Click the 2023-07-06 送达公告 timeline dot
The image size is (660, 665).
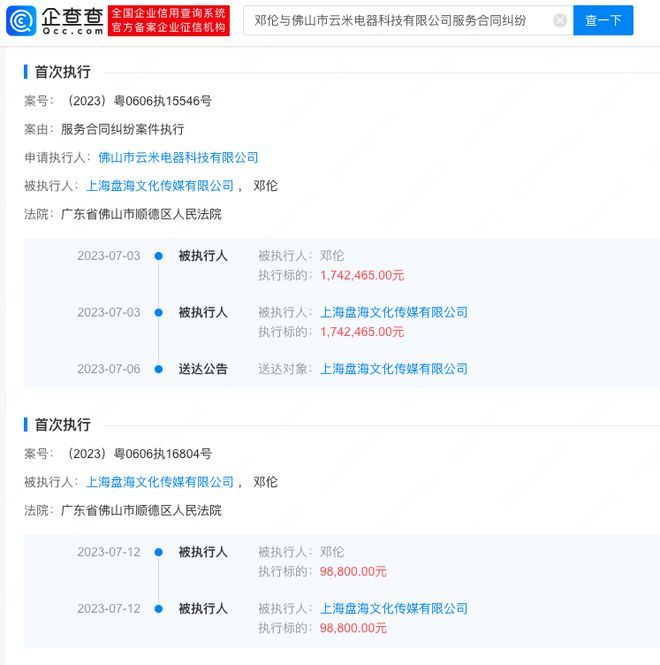coord(159,369)
